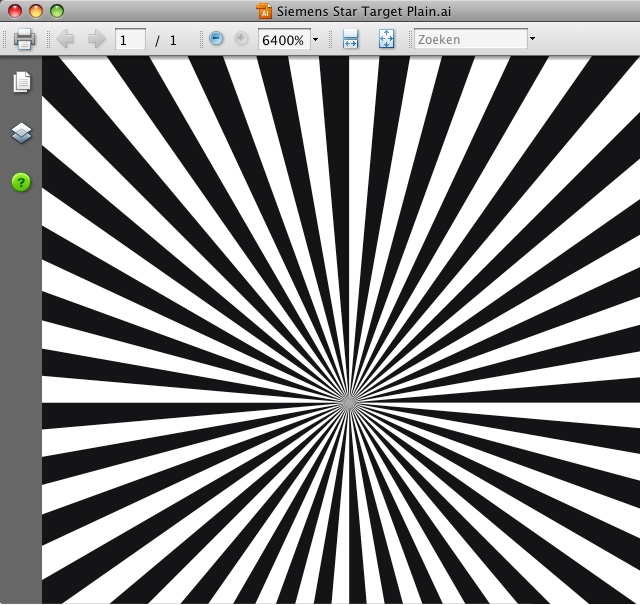The height and width of the screenshot is (605, 640).
Task: Open Help via the green question mark
Action: [21, 182]
